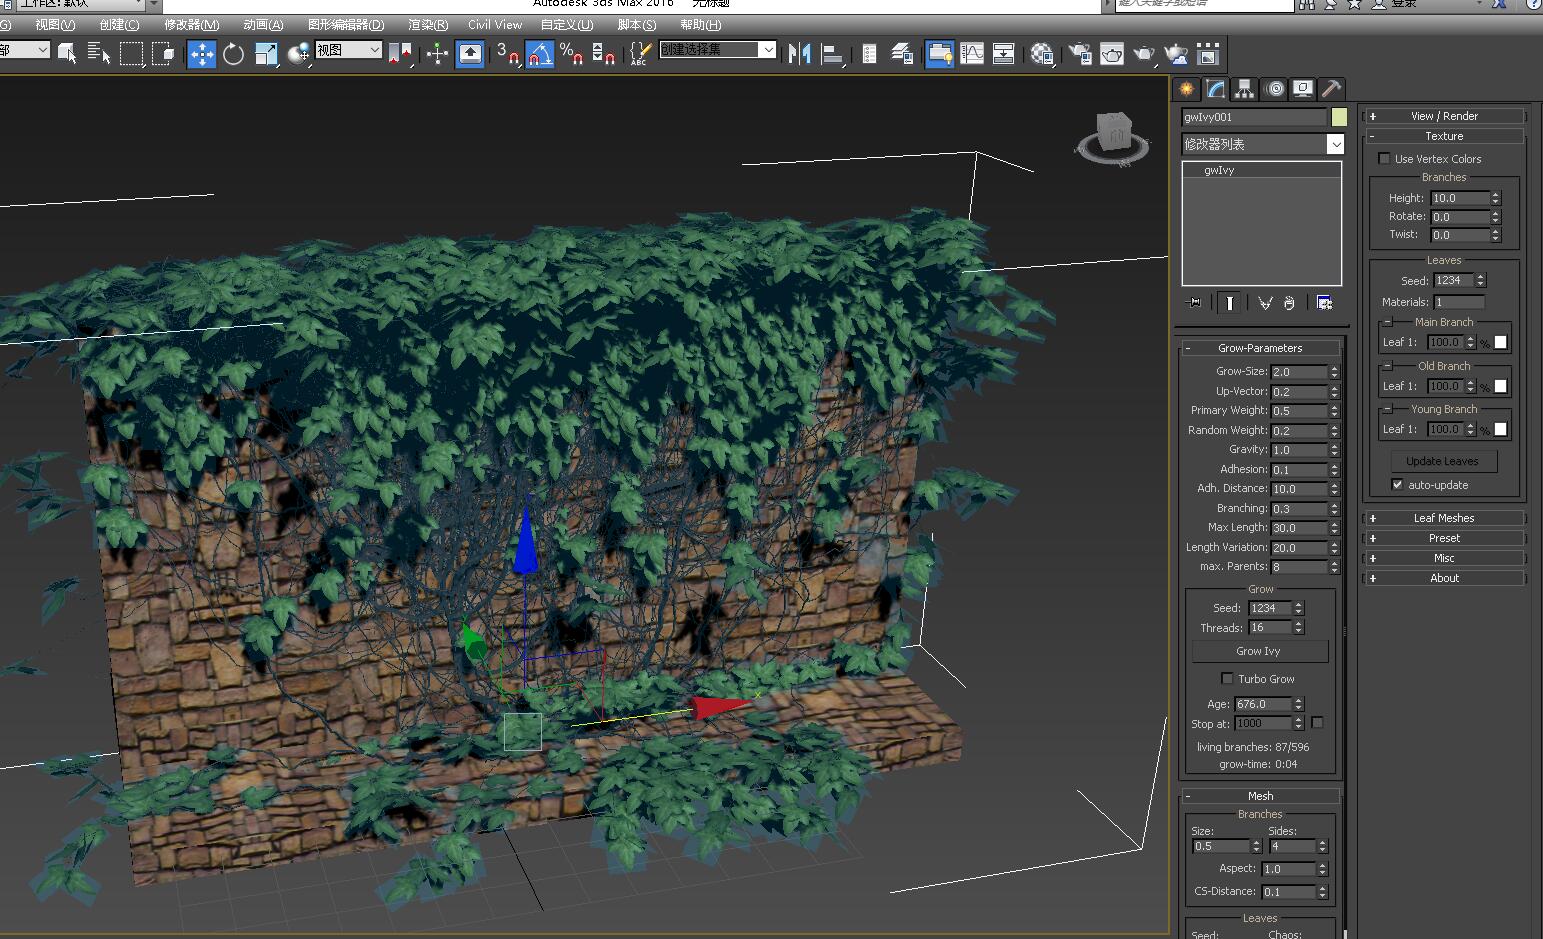Click Young Branch Leaf 1 white swatch
This screenshot has width=1543, height=939.
tap(1500, 429)
